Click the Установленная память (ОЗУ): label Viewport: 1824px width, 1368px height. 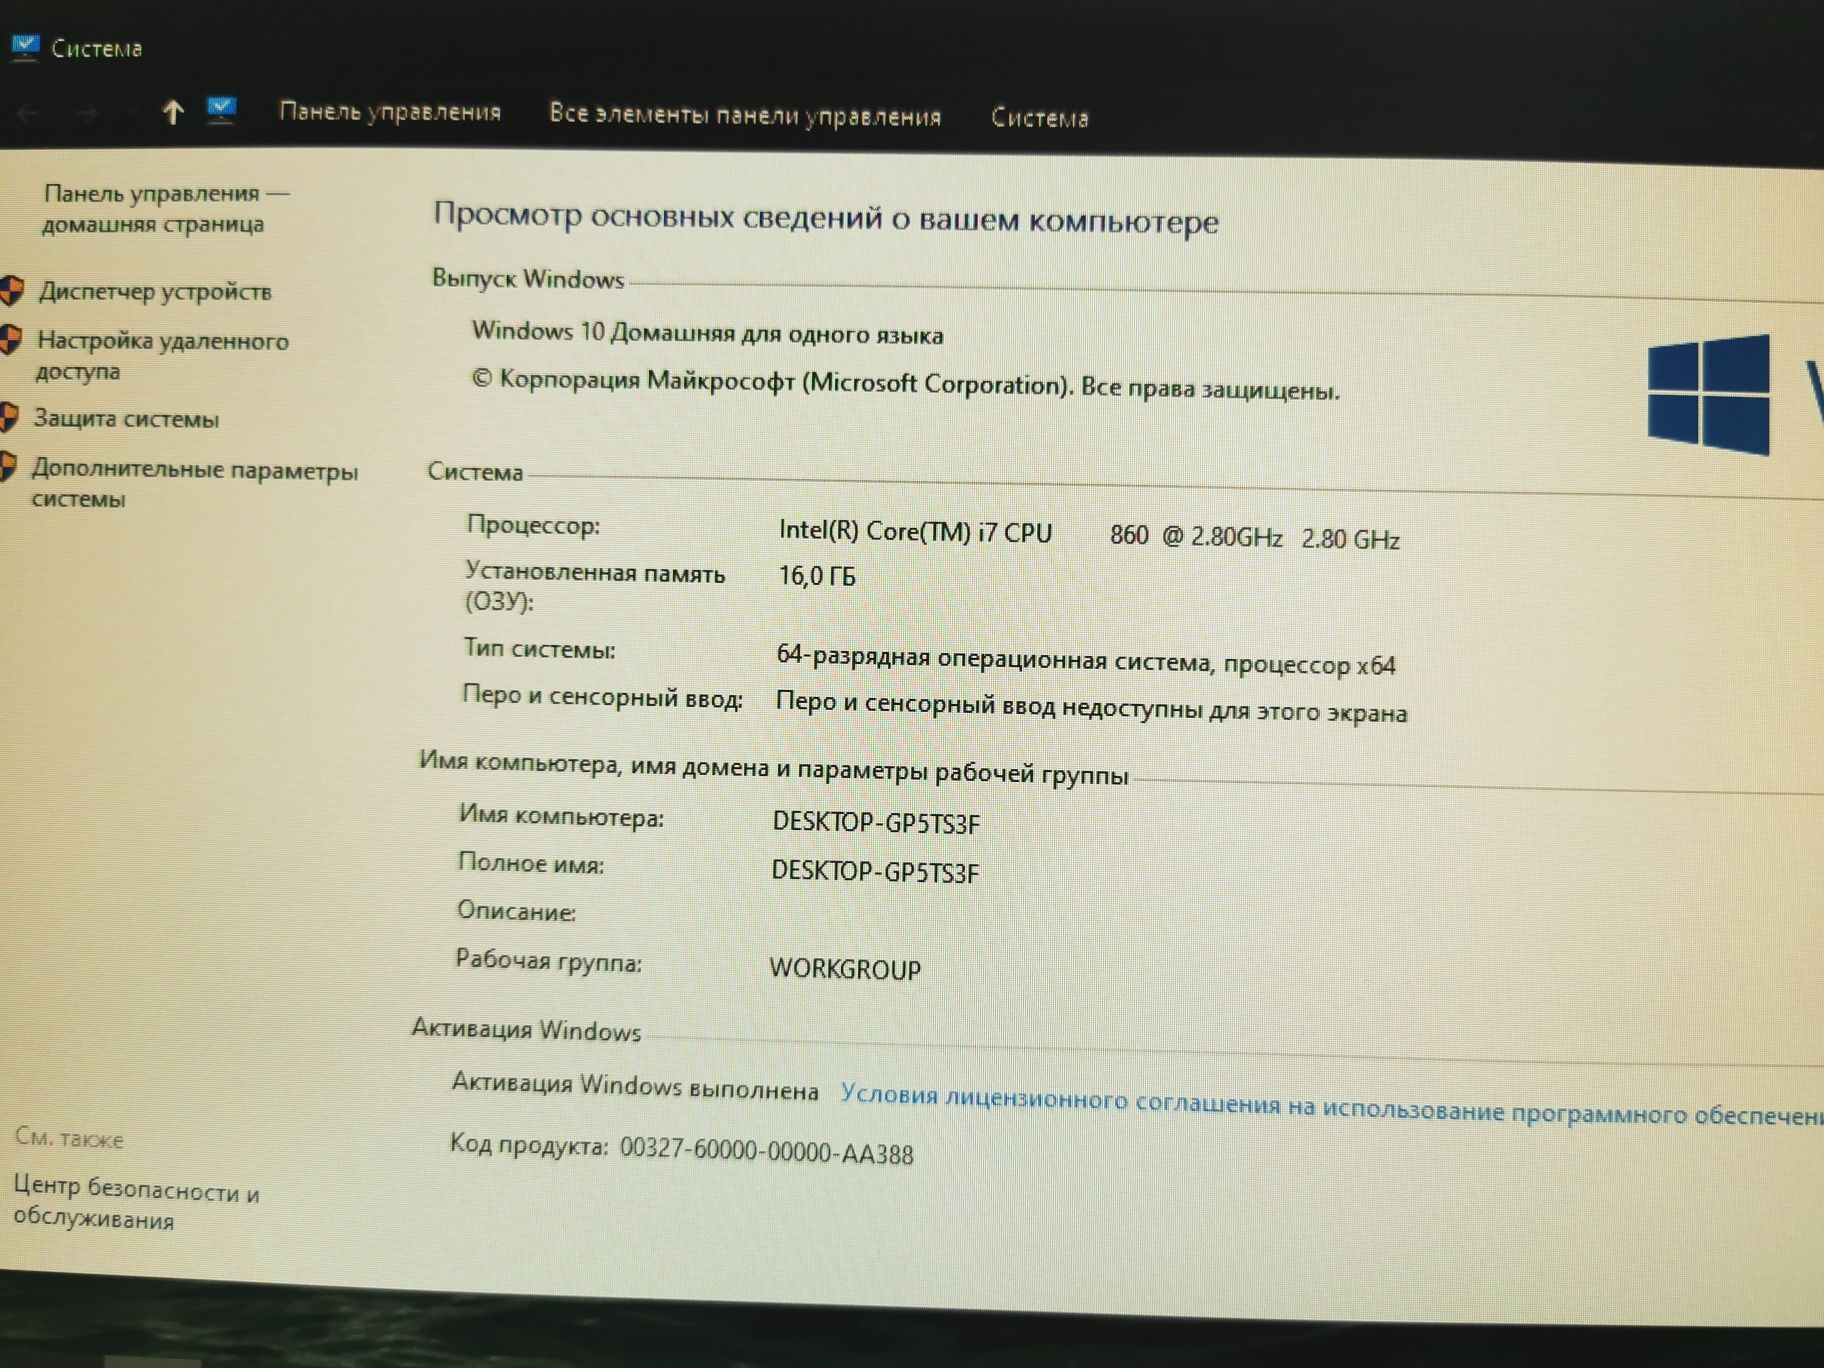pos(594,586)
